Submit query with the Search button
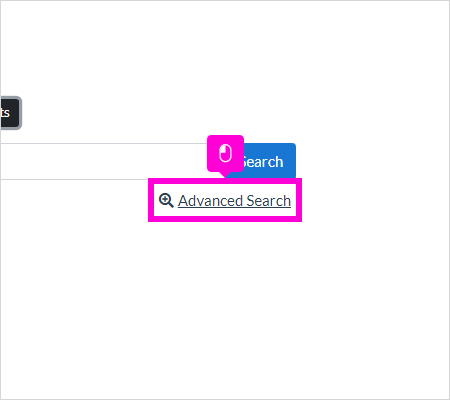 tap(262, 162)
